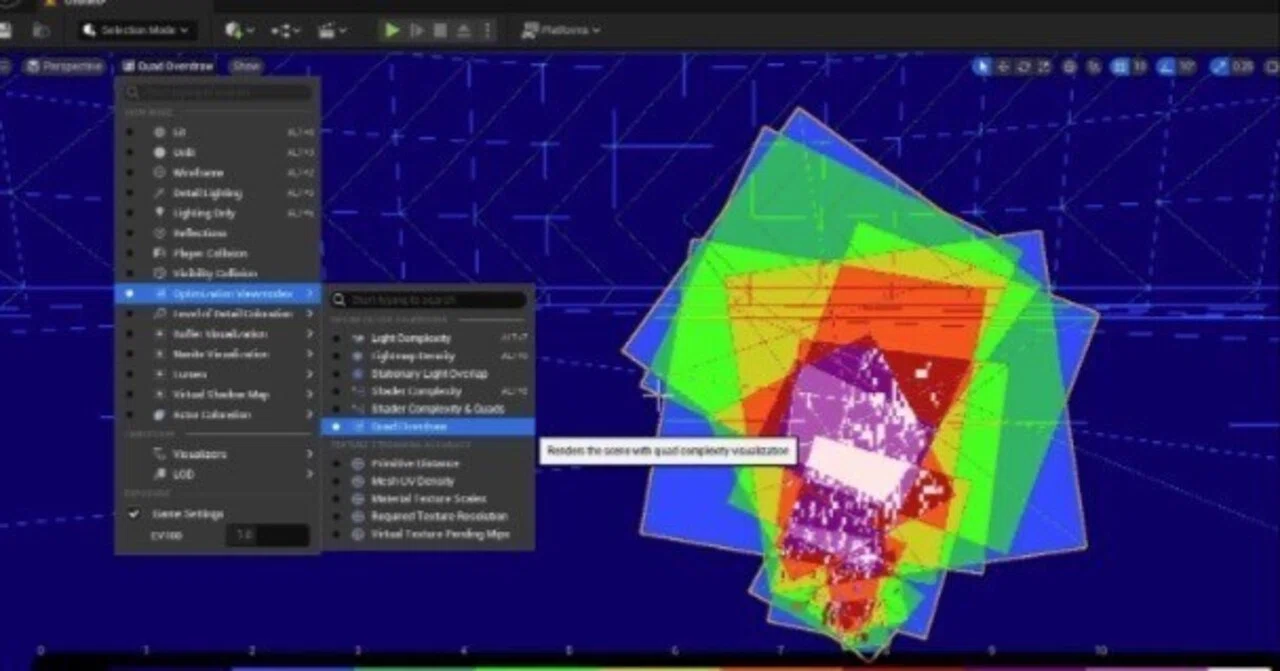Select Stationary Light Overlap view mode
1280x671 pixels.
[x=428, y=374]
